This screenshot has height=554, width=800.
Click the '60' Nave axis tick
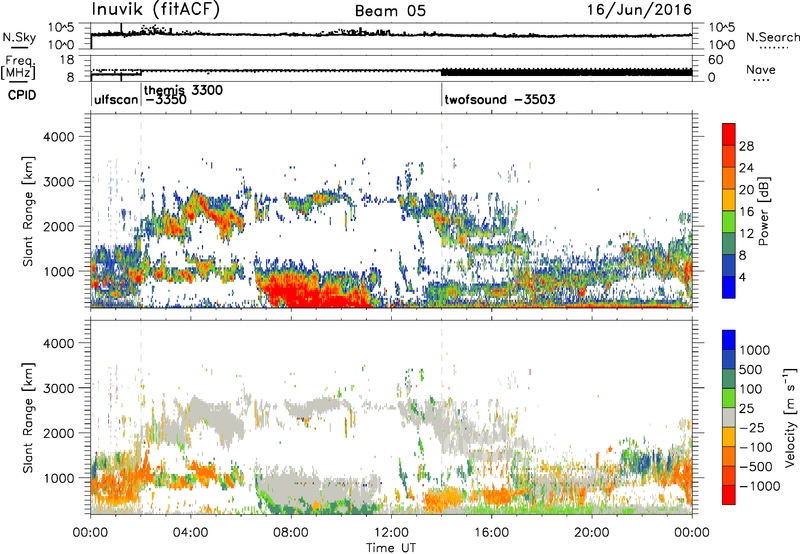click(715, 60)
